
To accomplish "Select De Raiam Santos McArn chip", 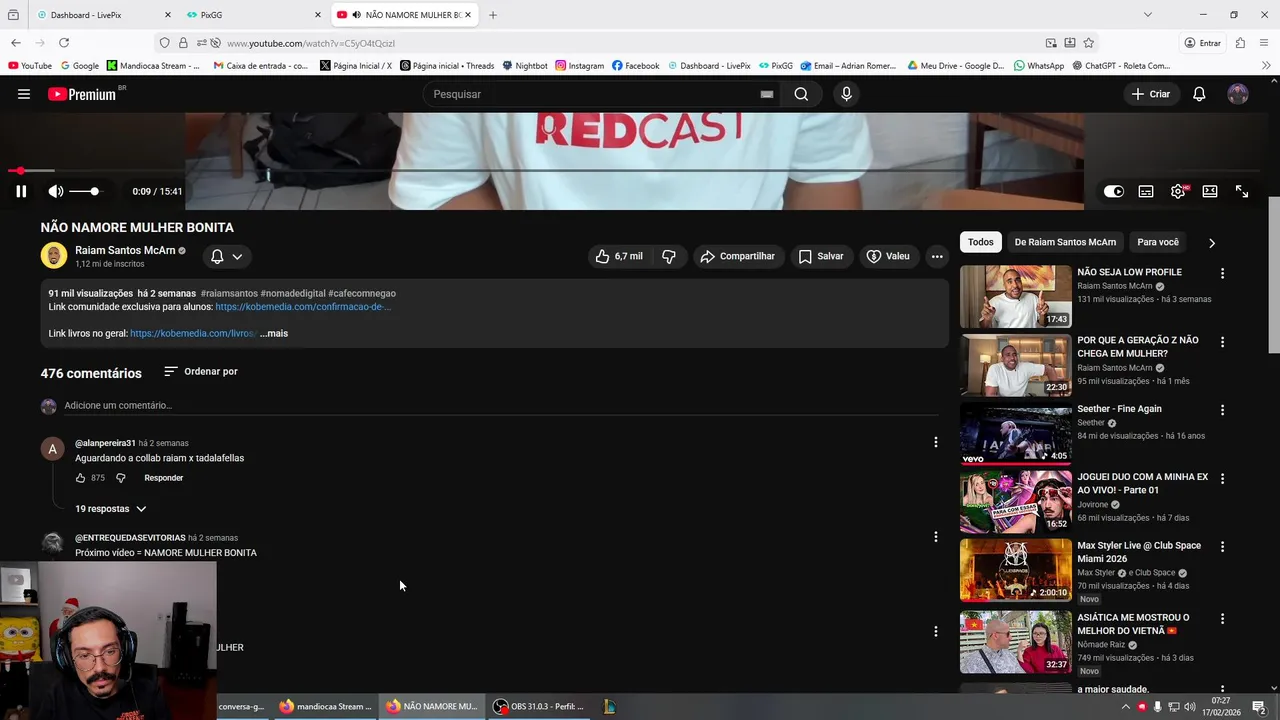I will point(1065,242).
